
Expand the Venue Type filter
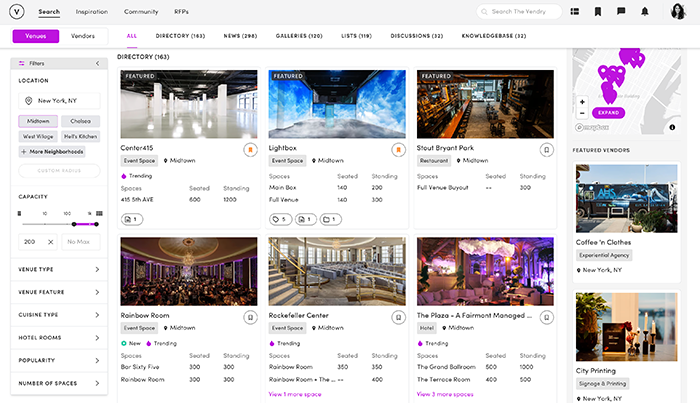click(x=60, y=269)
